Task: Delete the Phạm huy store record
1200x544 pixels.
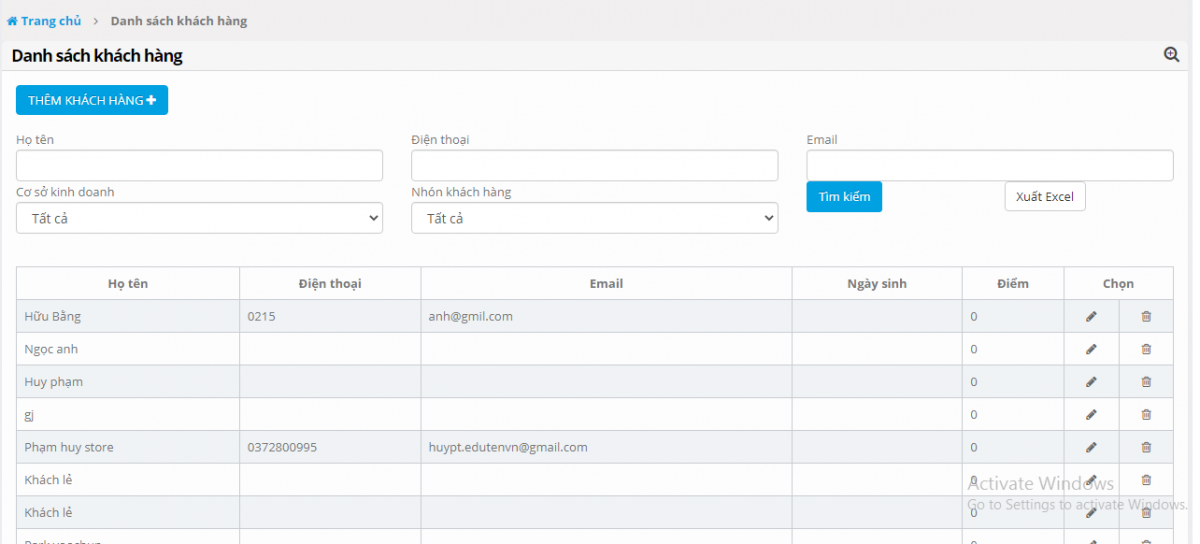Action: tap(1146, 447)
